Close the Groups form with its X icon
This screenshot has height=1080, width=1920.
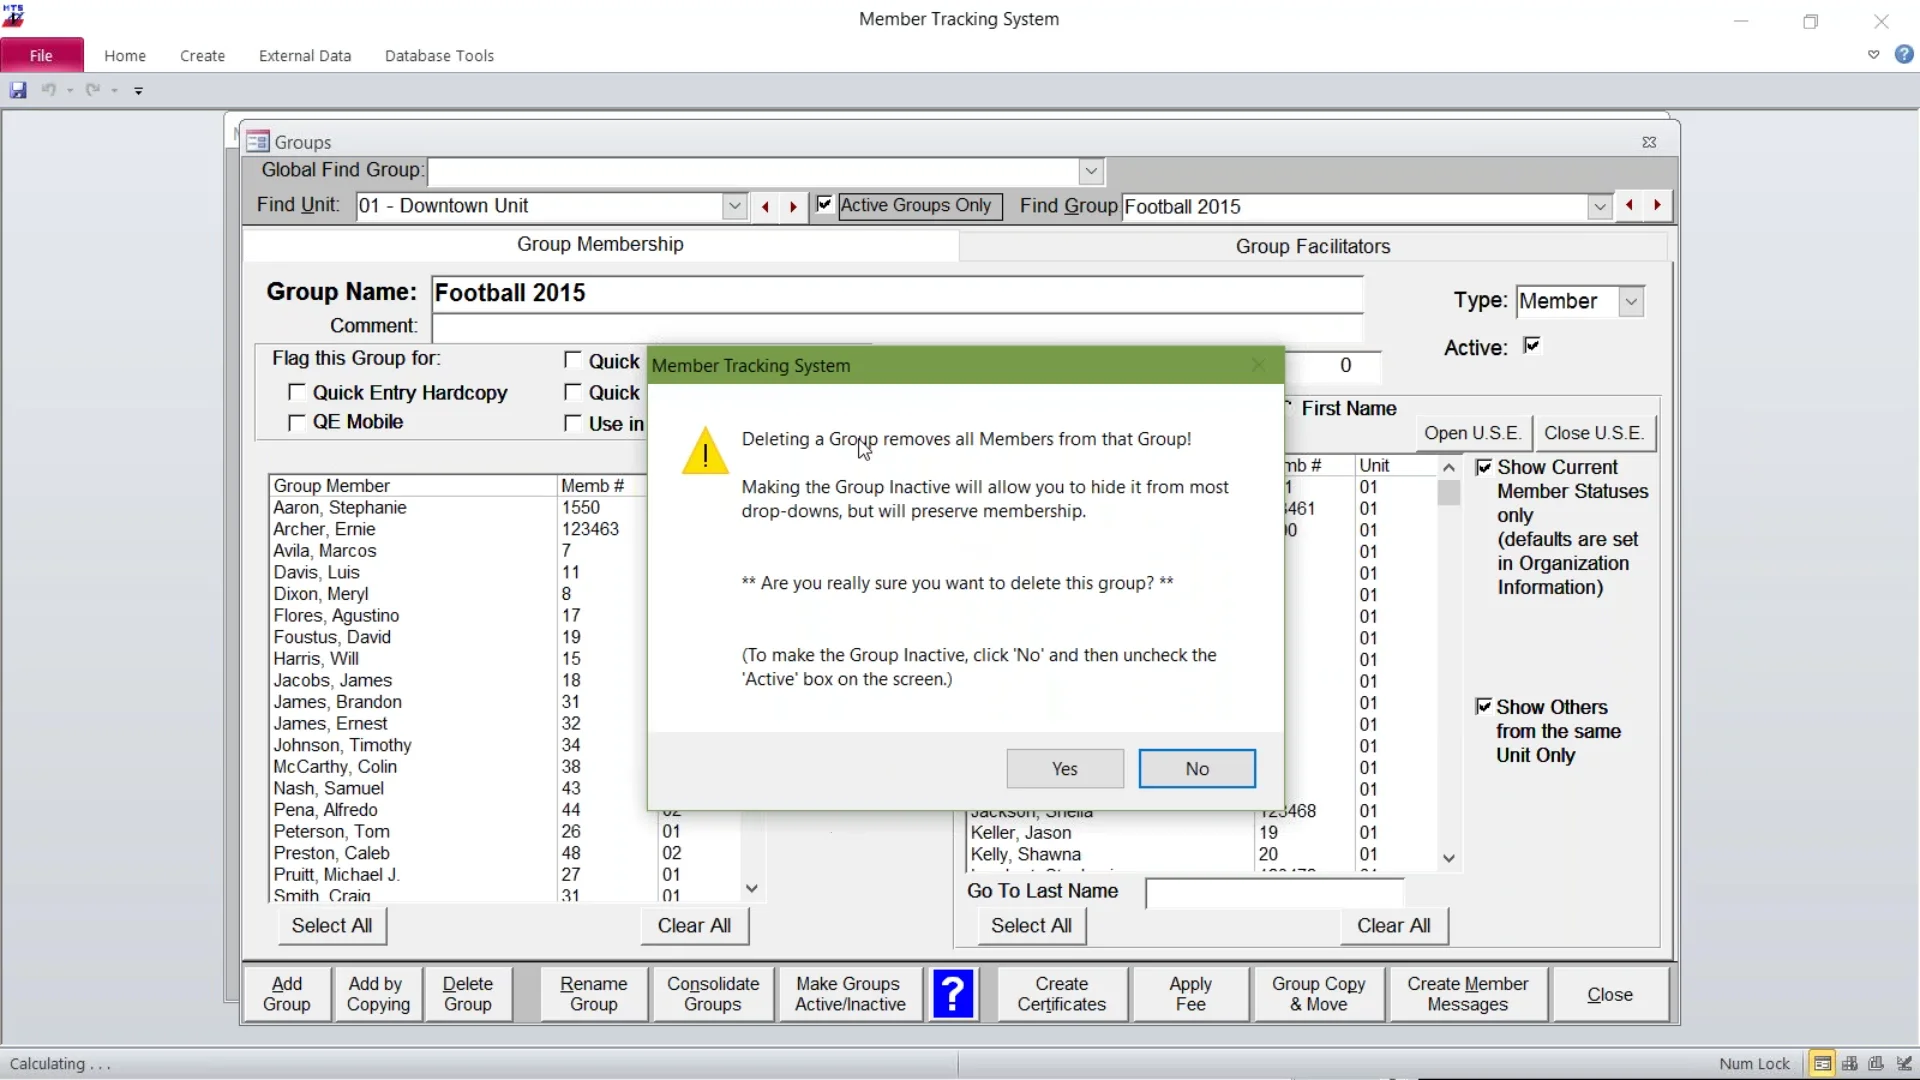[x=1650, y=143]
